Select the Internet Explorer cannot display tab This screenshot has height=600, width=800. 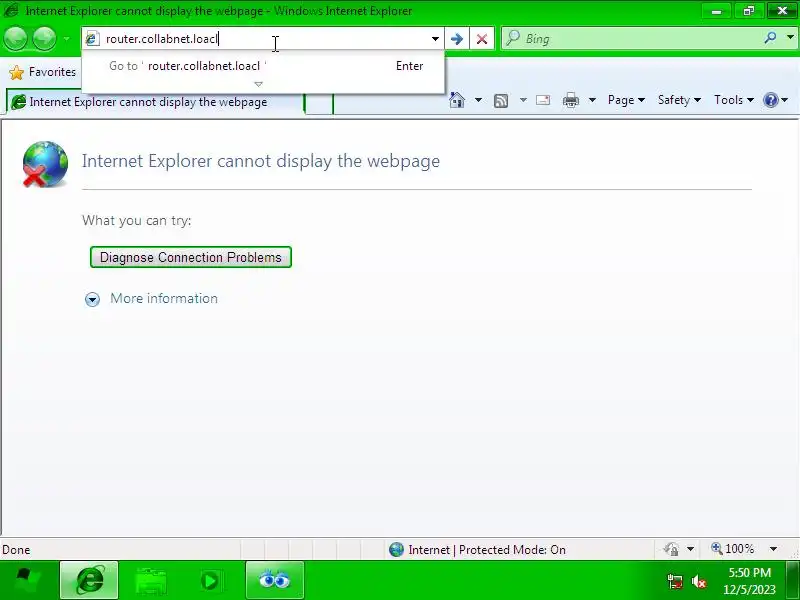pyautogui.click(x=155, y=102)
